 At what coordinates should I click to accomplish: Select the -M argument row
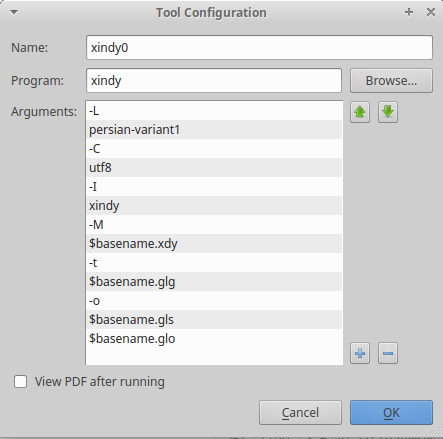coord(214,225)
